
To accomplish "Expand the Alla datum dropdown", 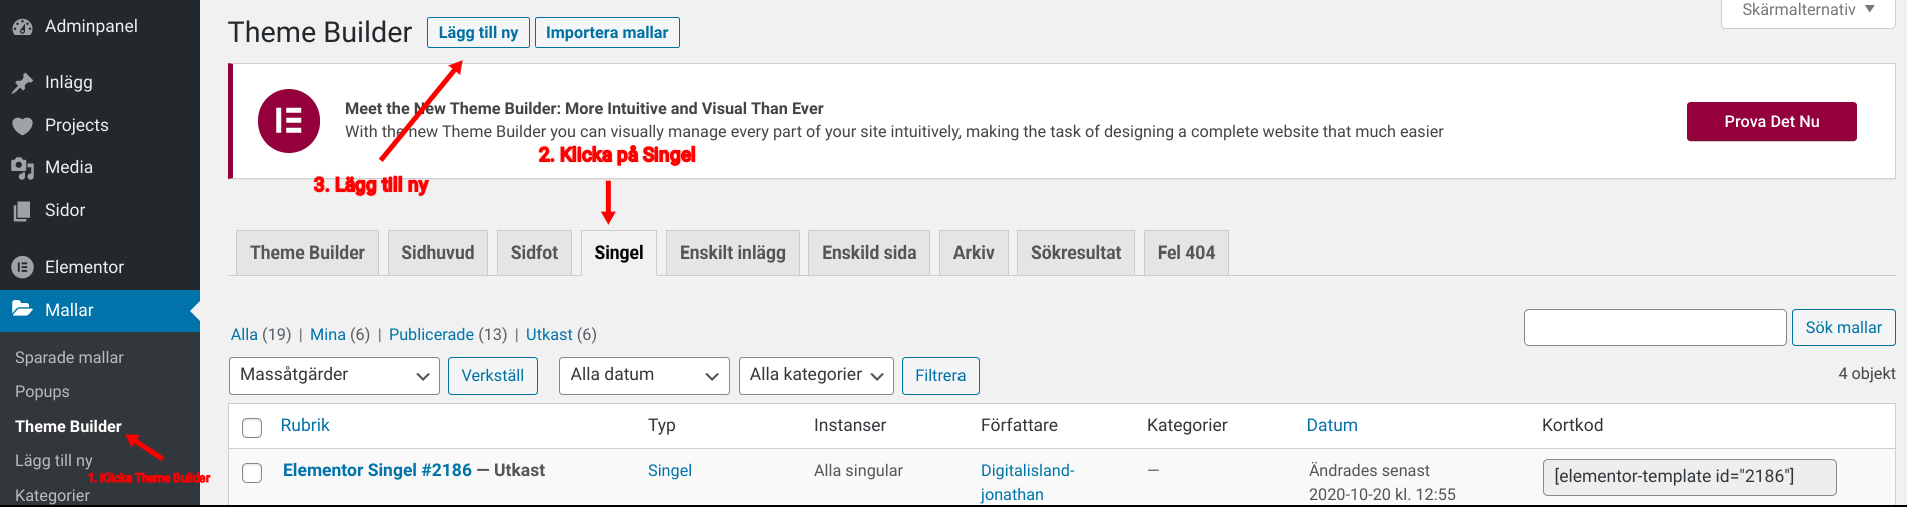I will 643,376.
